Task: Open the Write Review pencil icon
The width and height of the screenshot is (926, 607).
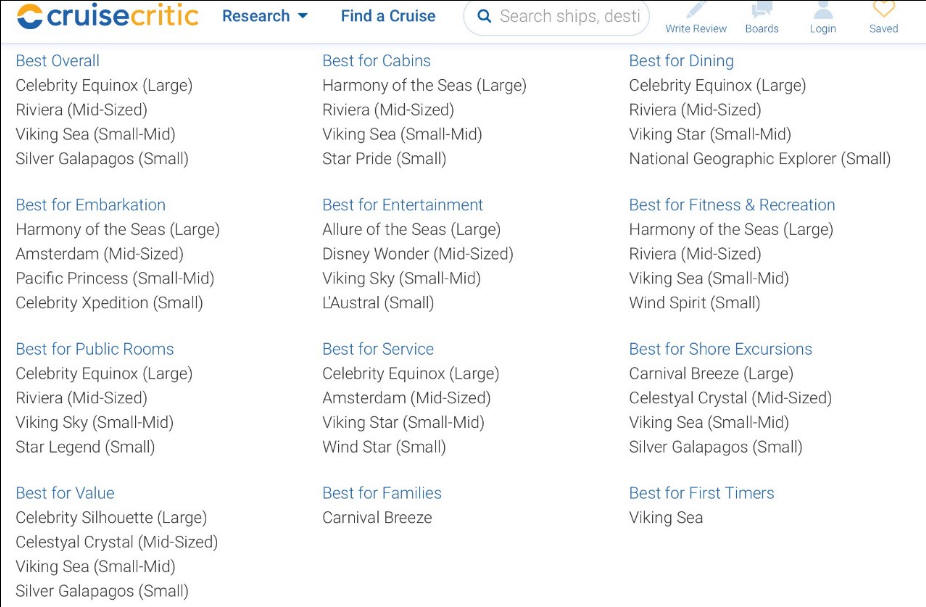Action: (696, 9)
